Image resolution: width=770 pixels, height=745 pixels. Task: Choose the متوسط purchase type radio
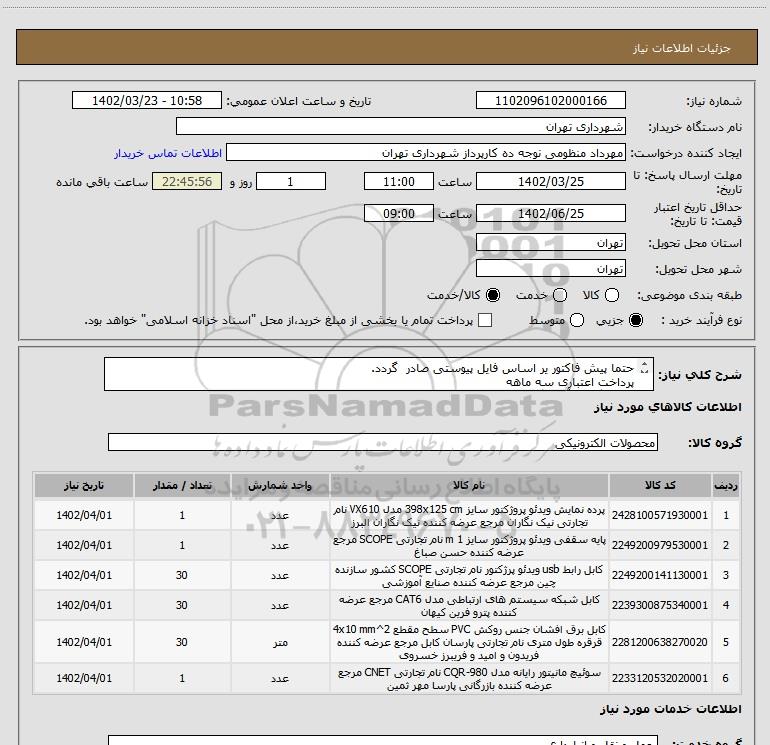[x=577, y=320]
